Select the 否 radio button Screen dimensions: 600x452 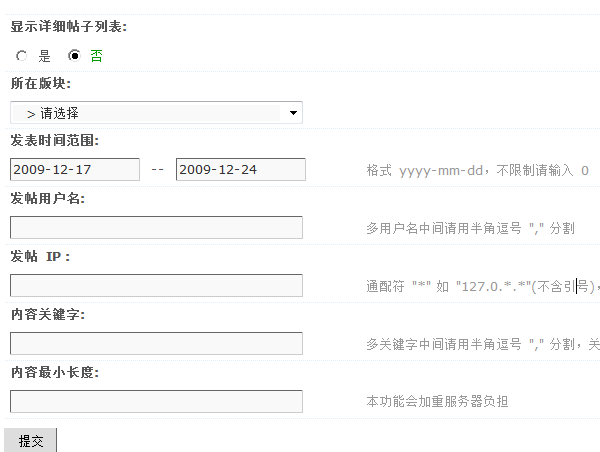(74, 56)
